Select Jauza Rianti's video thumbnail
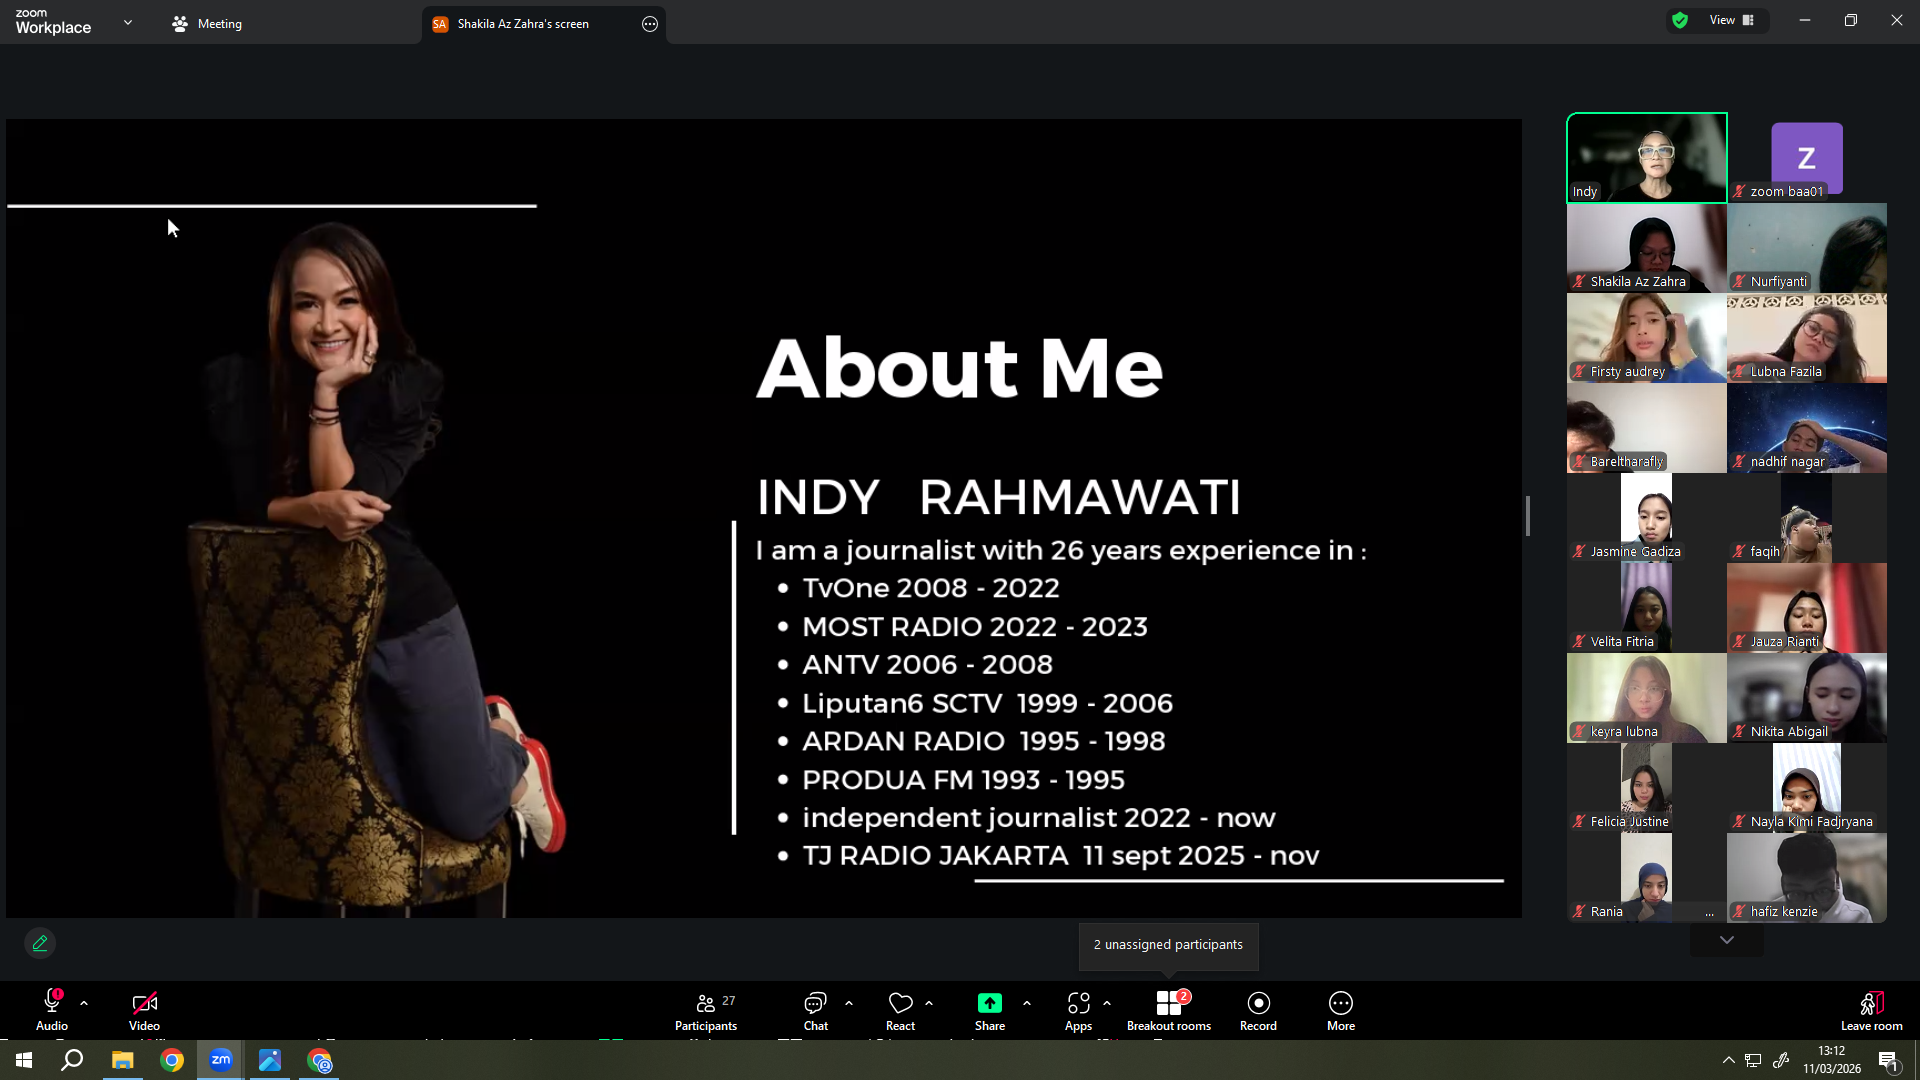This screenshot has width=1920, height=1080. [x=1807, y=608]
